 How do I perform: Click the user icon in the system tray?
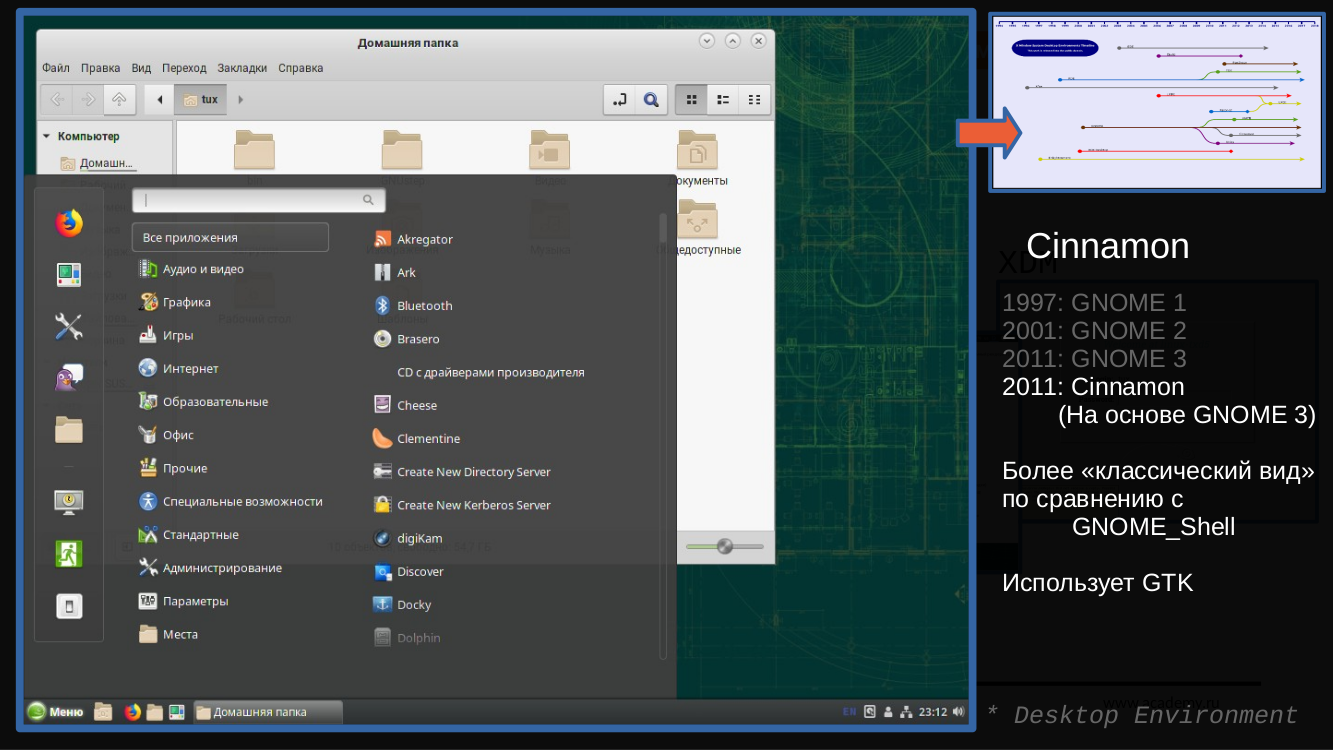pyautogui.click(x=888, y=712)
